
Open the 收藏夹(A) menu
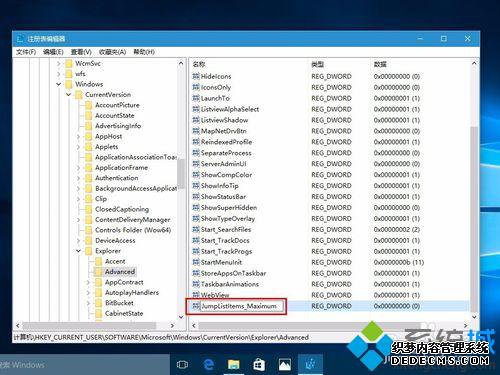(x=112, y=52)
